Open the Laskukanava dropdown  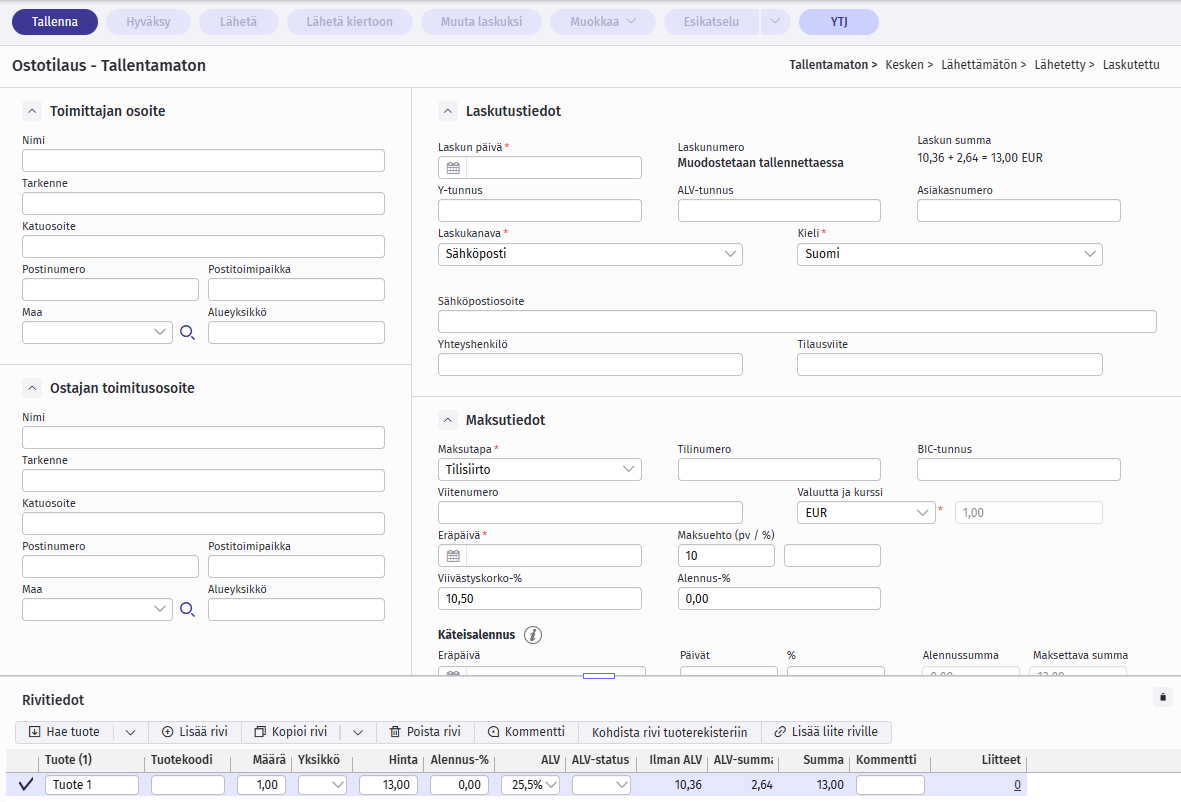point(590,254)
